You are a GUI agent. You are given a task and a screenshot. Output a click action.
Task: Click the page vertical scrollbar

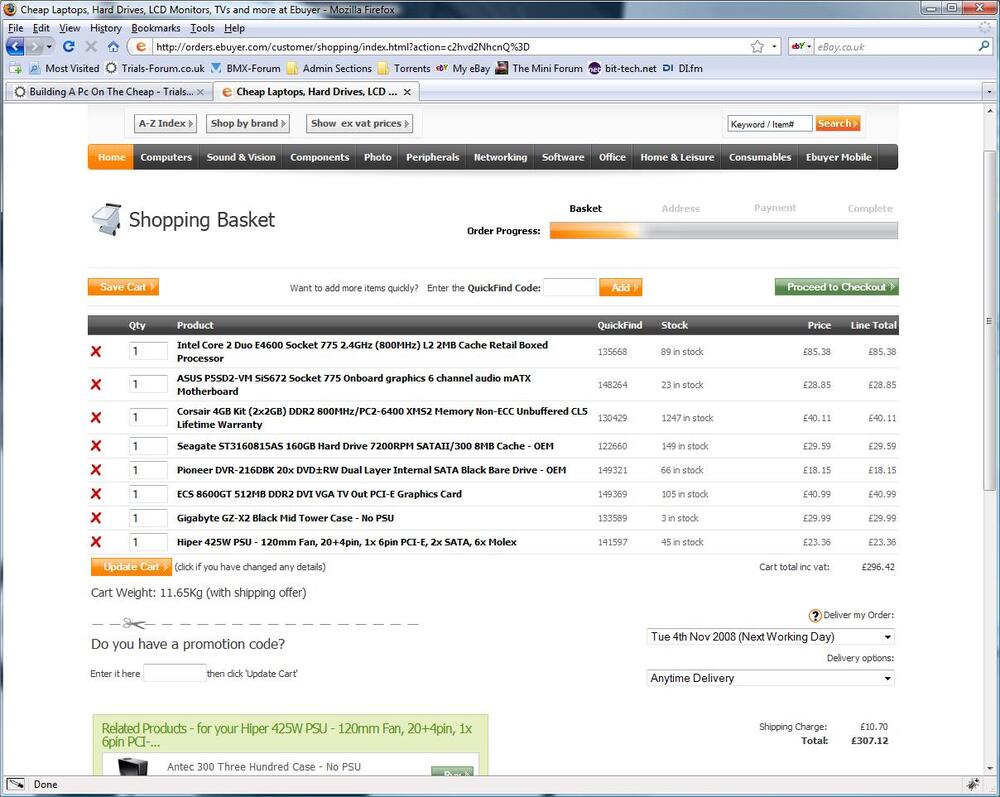(989, 321)
